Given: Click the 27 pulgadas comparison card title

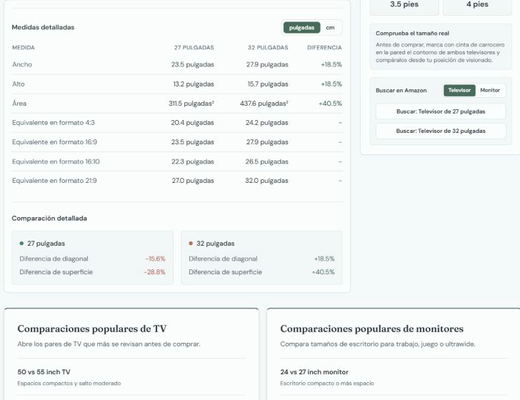Looking at the screenshot, I should pos(46,244).
